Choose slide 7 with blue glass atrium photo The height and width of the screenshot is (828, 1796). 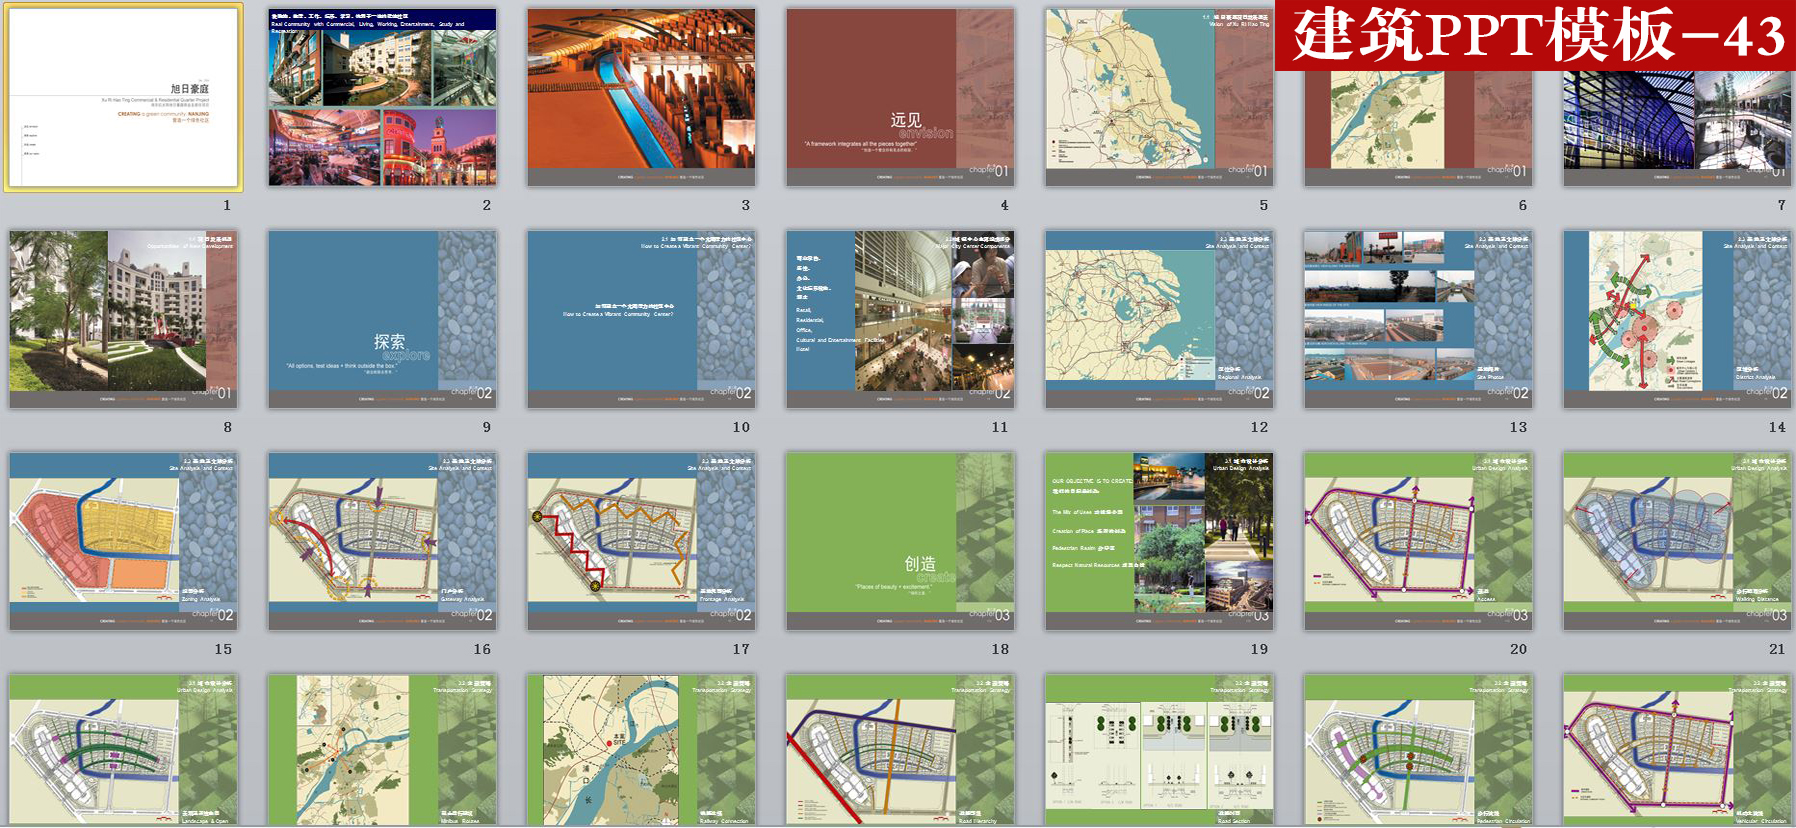click(1677, 128)
